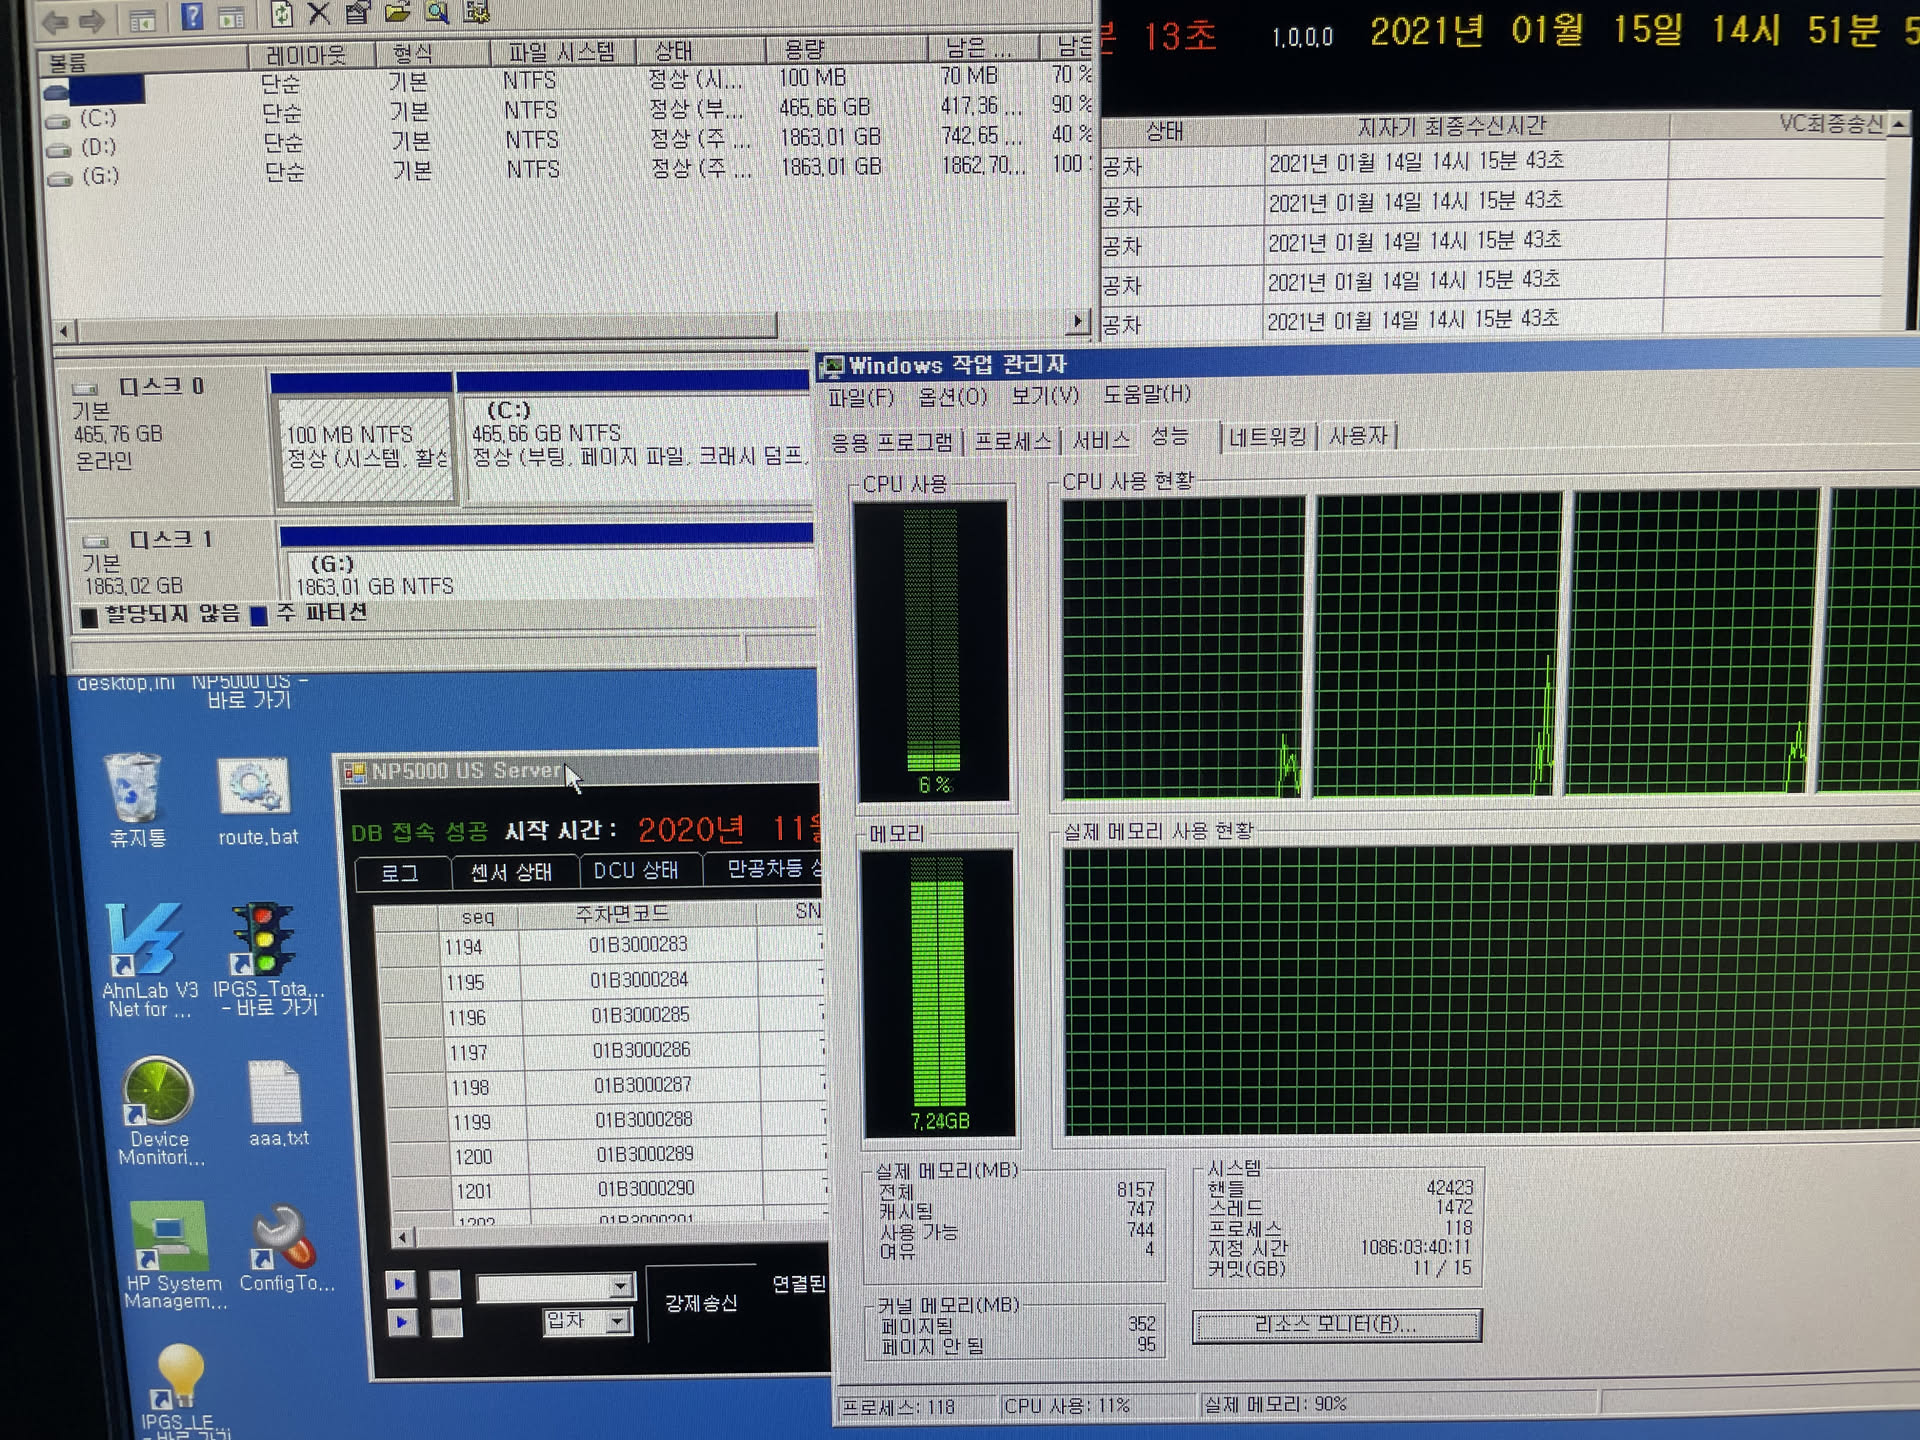1920x1440 pixels.
Task: Click the 리소스 모니터(R)... button
Action: coord(1336,1325)
